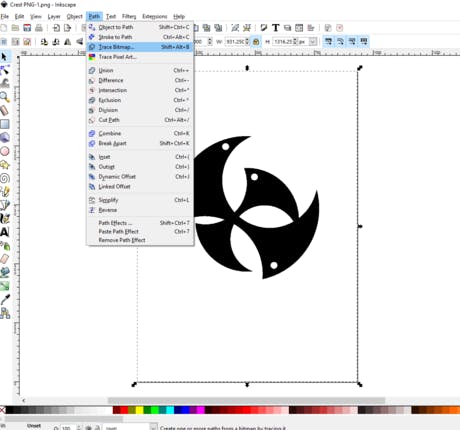Open Text and Font dialog icon
This screenshot has height=430, width=460.
point(276,28)
